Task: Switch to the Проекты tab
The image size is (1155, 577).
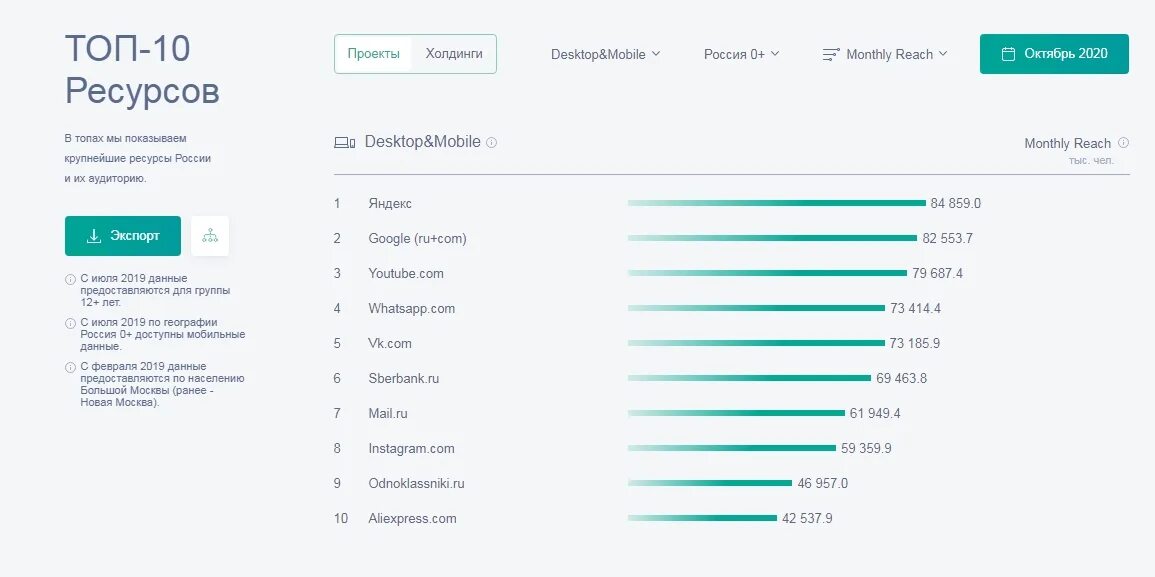Action: tap(373, 54)
